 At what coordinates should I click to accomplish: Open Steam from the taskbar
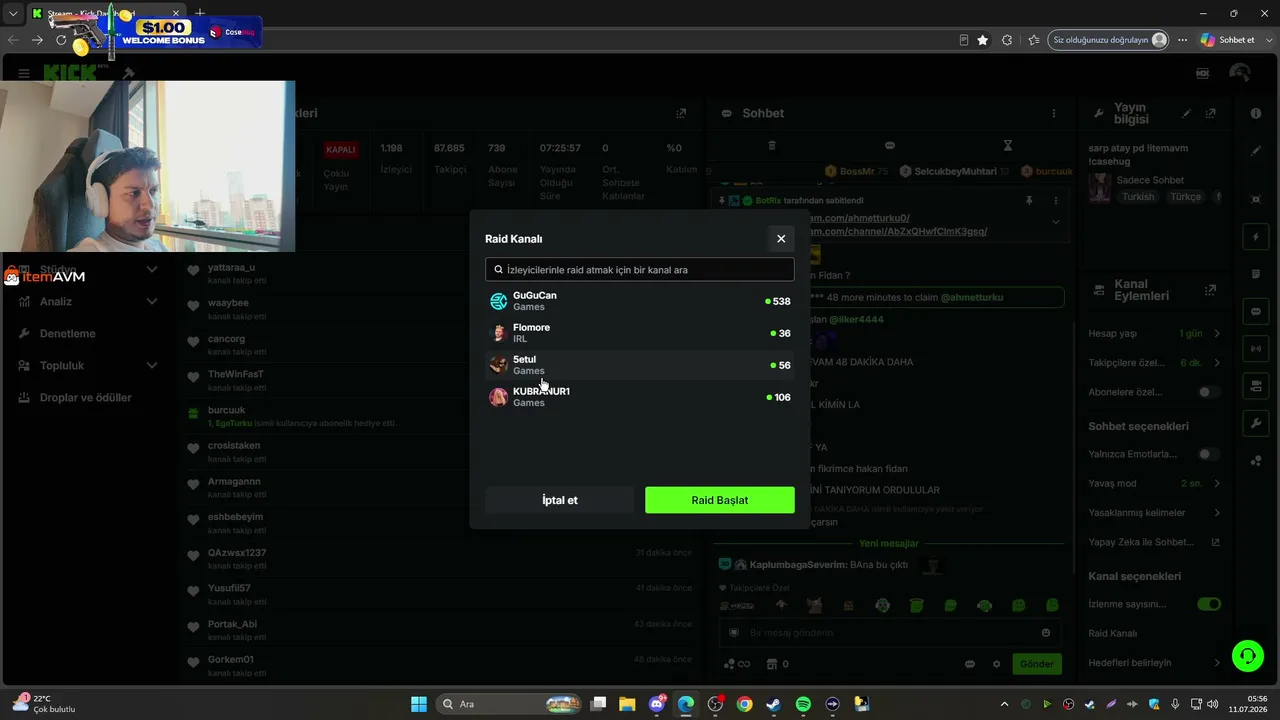773,704
